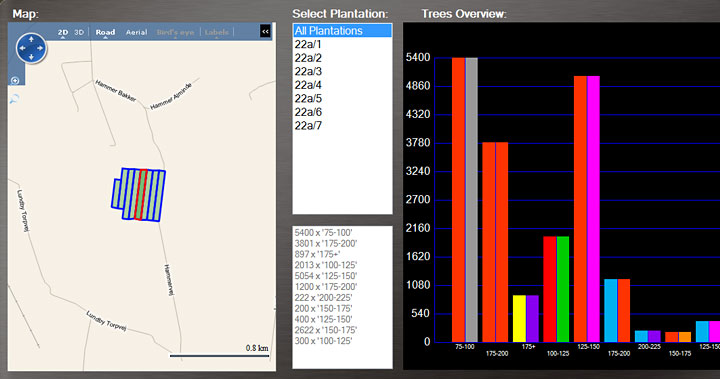
Task: Select the Road map style
Action: click(x=105, y=32)
